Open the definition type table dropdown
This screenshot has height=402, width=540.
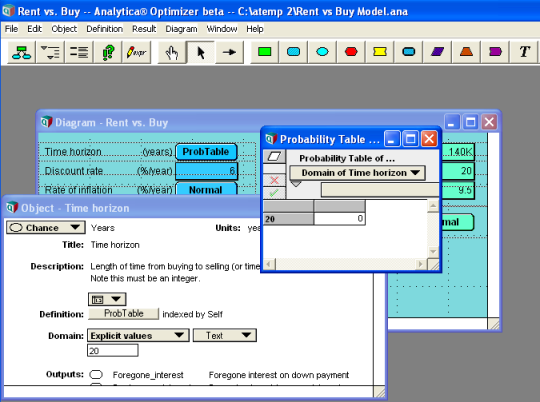pyautogui.click(x=107, y=299)
